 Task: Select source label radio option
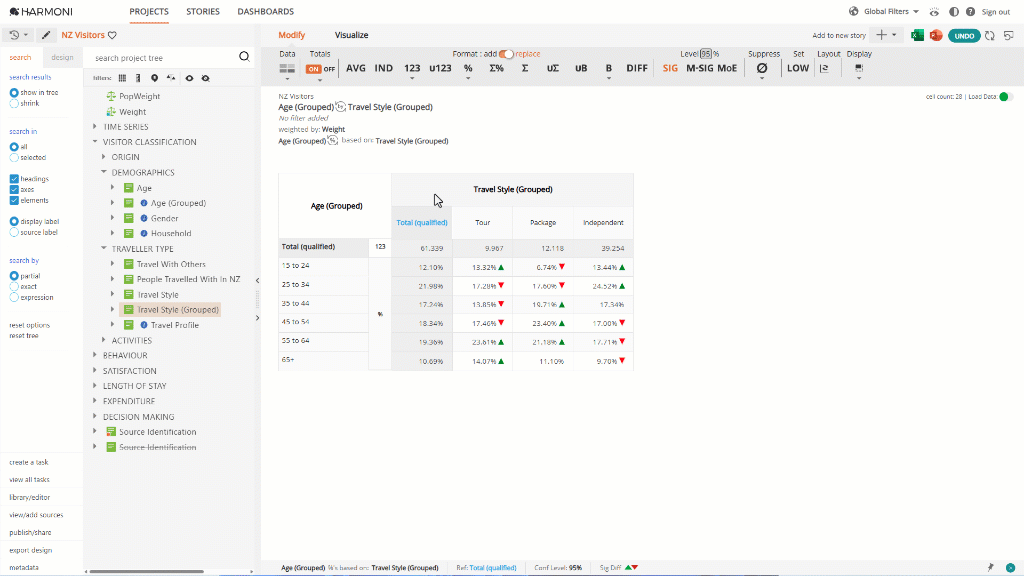[x=14, y=232]
